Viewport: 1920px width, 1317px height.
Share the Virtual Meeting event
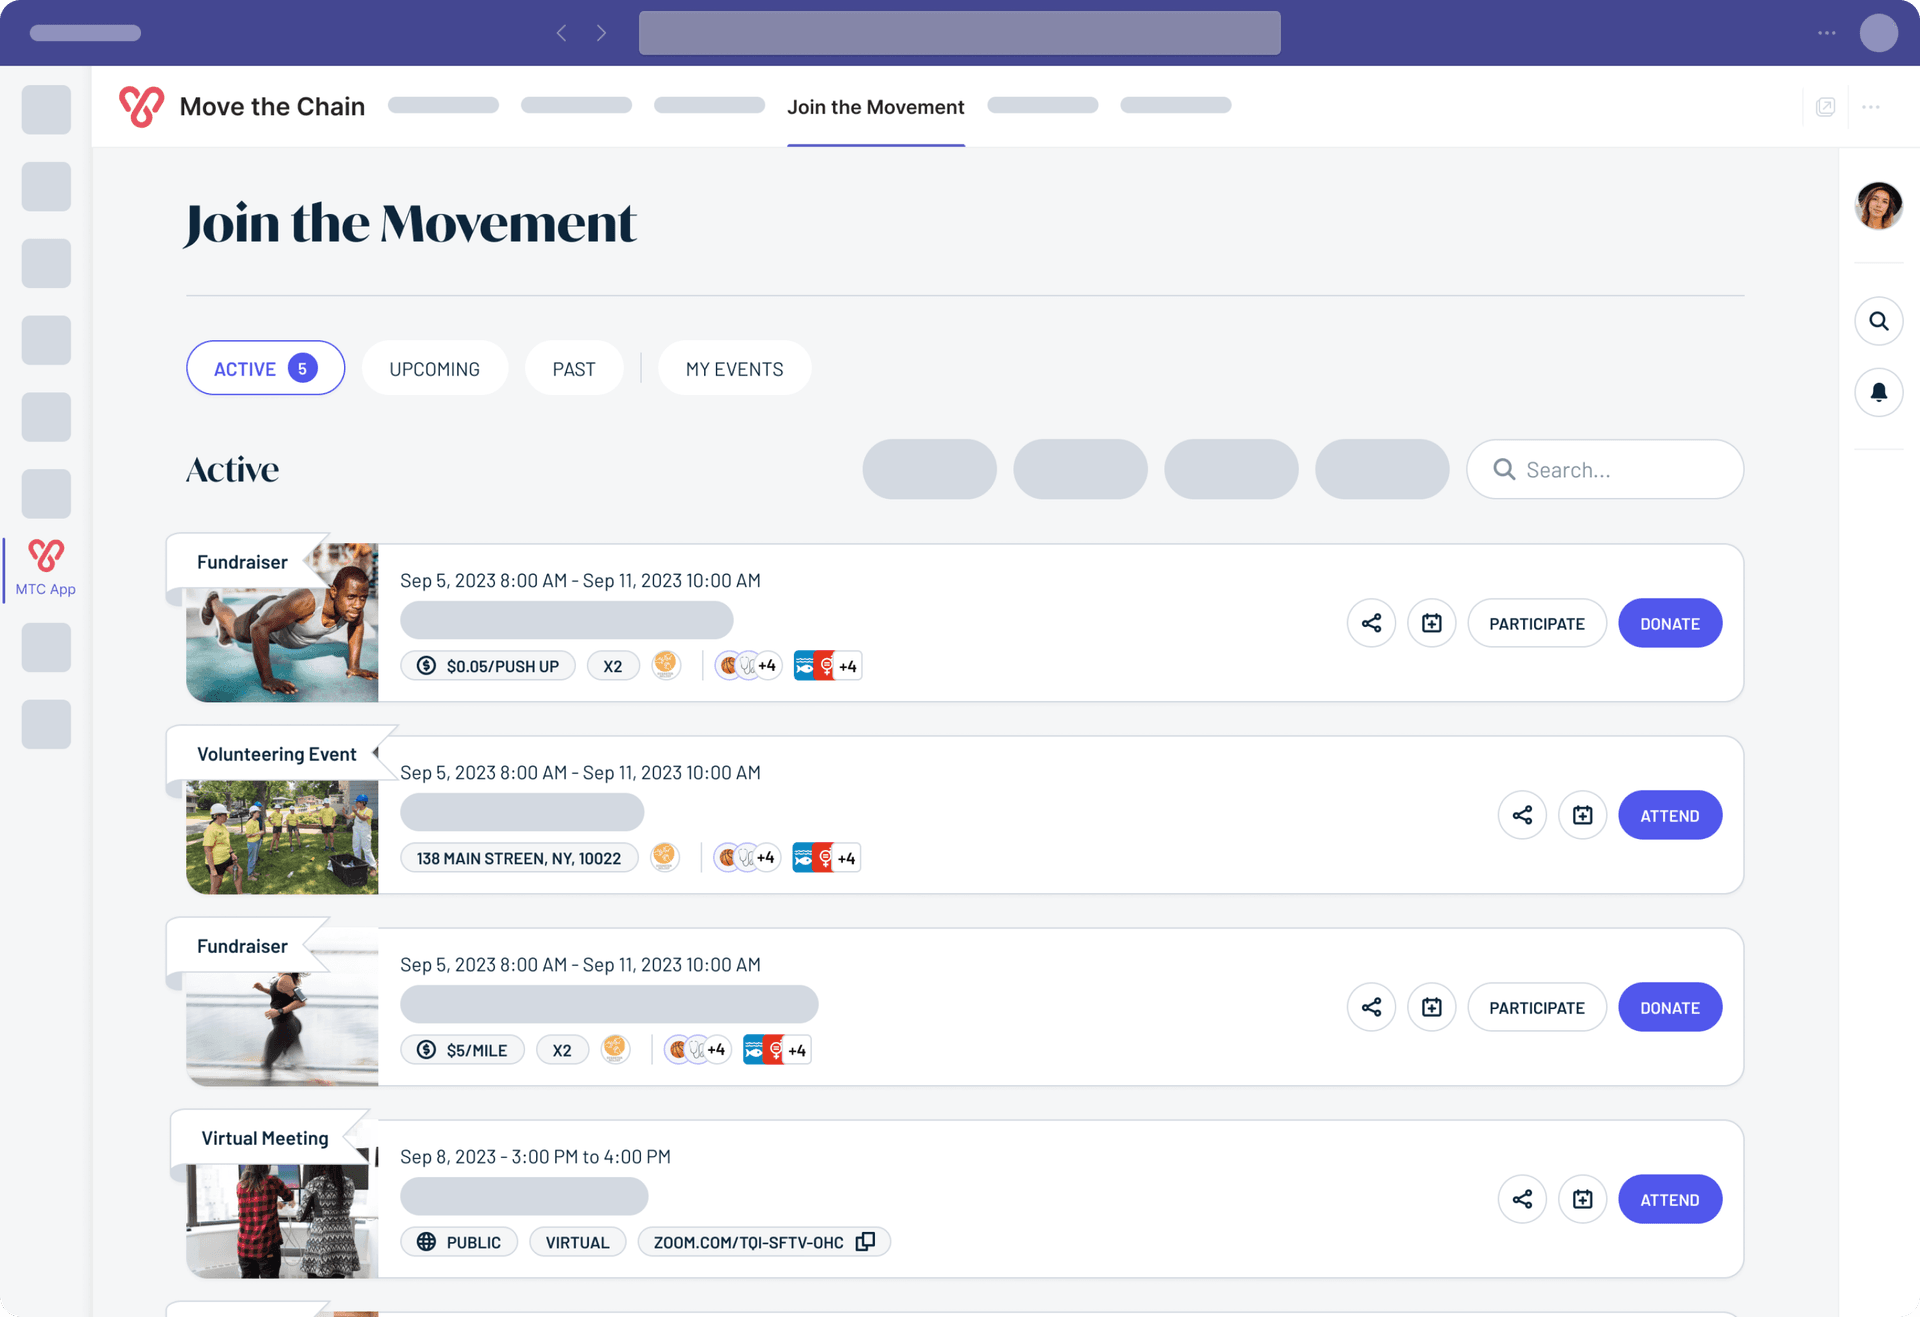[1522, 1199]
